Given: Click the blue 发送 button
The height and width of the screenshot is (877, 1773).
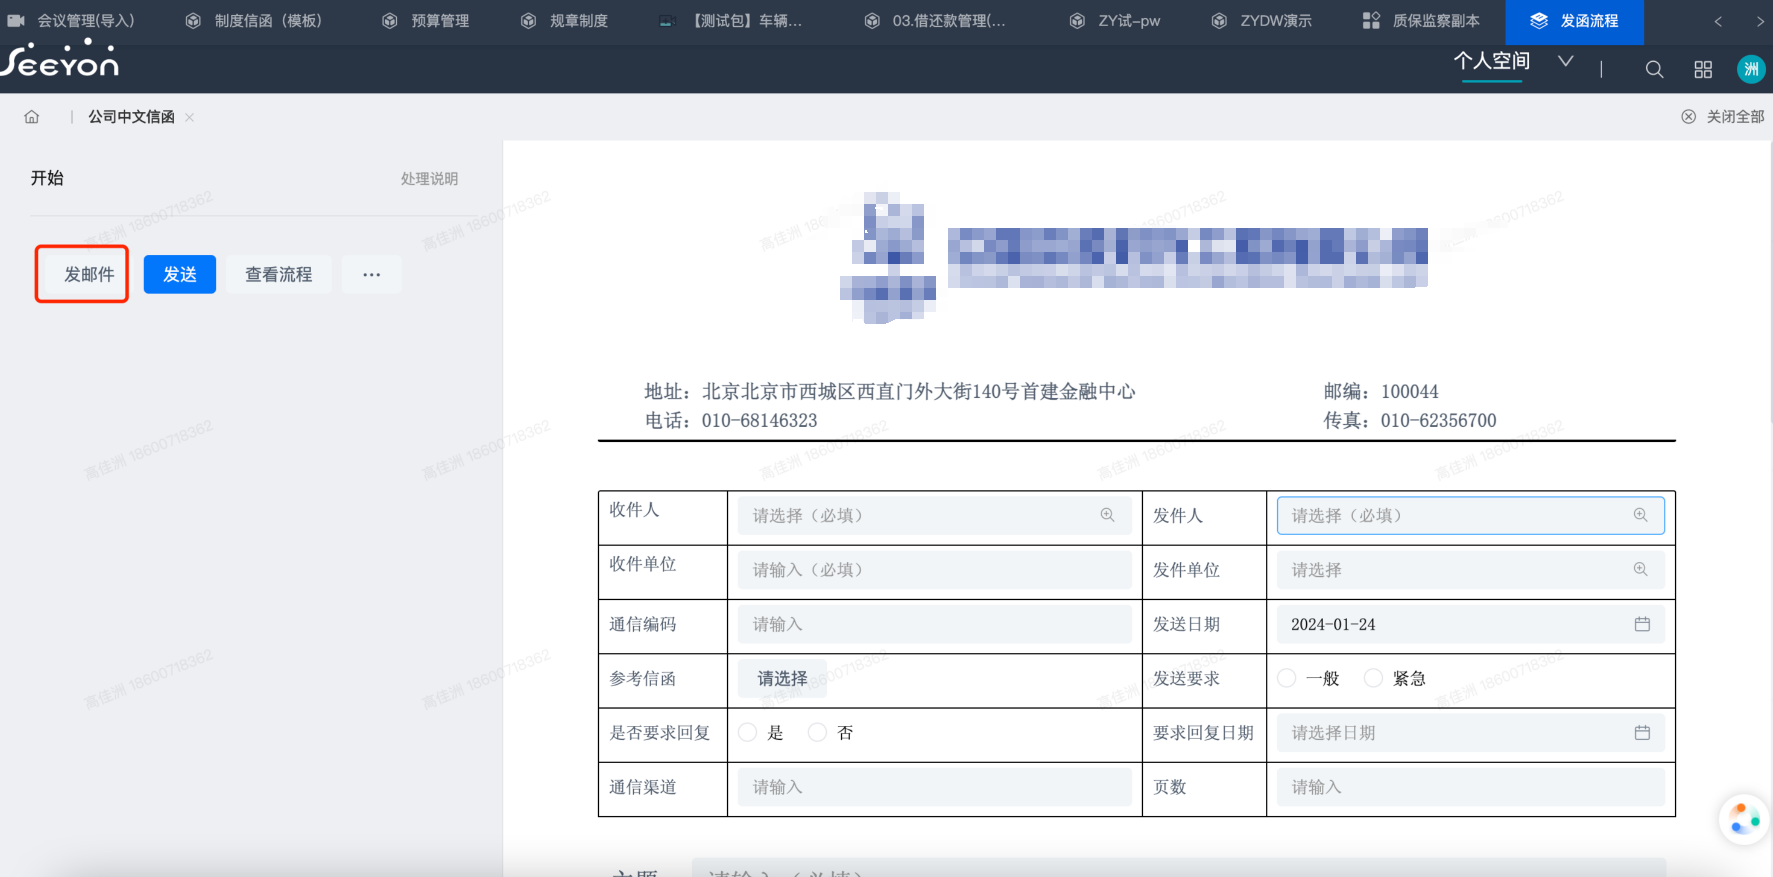Looking at the screenshot, I should click(x=180, y=275).
